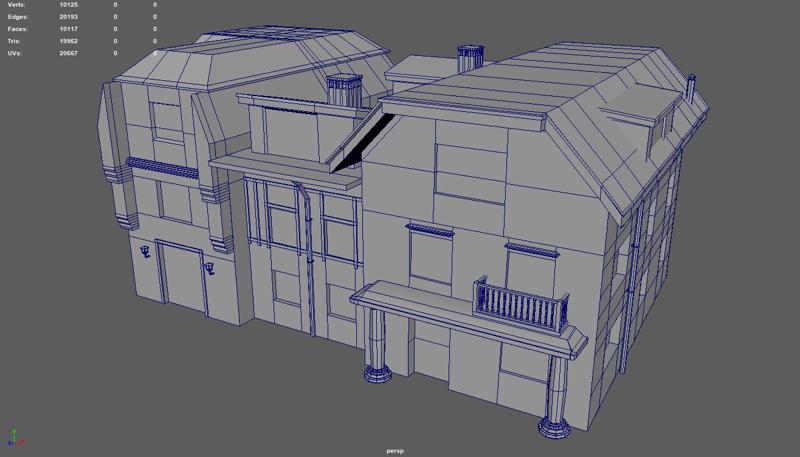Screen dimensions: 800x457
Task: Click the Faces value 10117
Action: (x=68, y=29)
